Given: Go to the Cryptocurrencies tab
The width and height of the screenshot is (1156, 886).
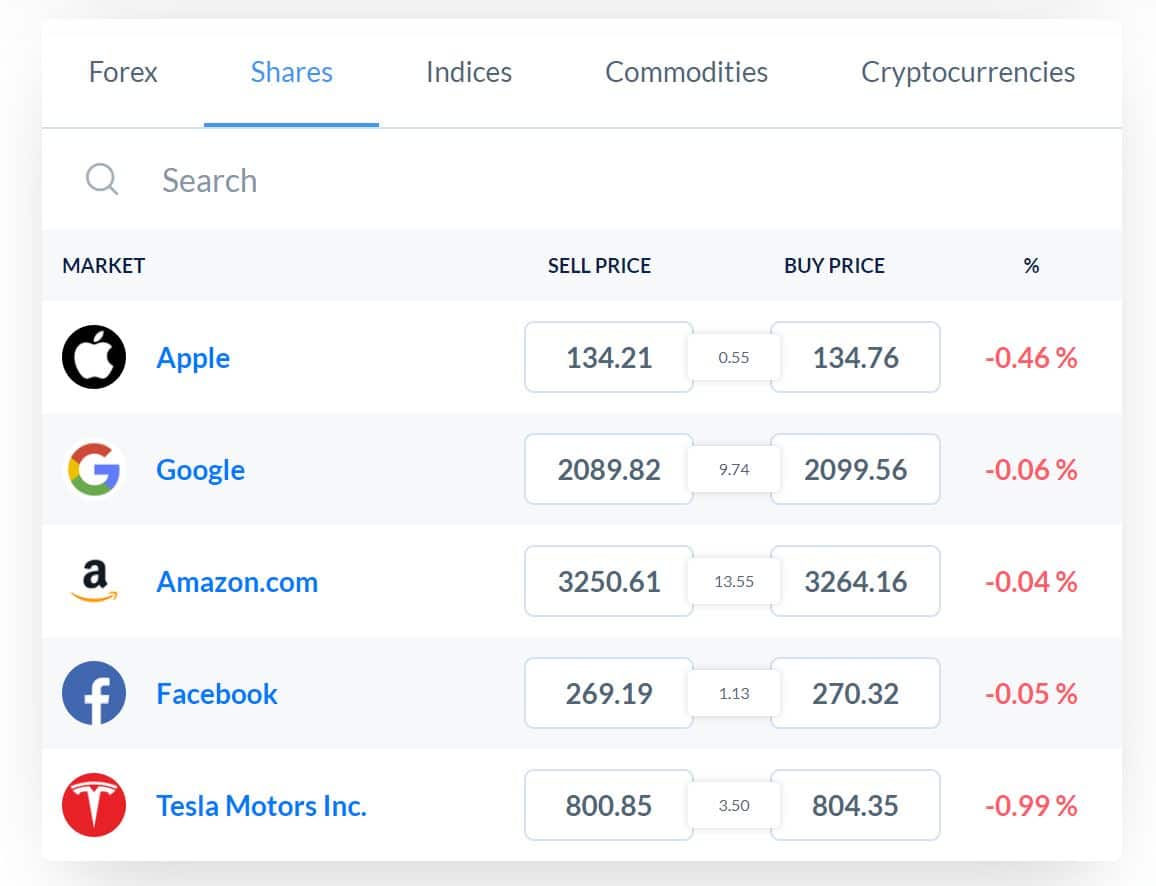Looking at the screenshot, I should pyautogui.click(x=968, y=72).
